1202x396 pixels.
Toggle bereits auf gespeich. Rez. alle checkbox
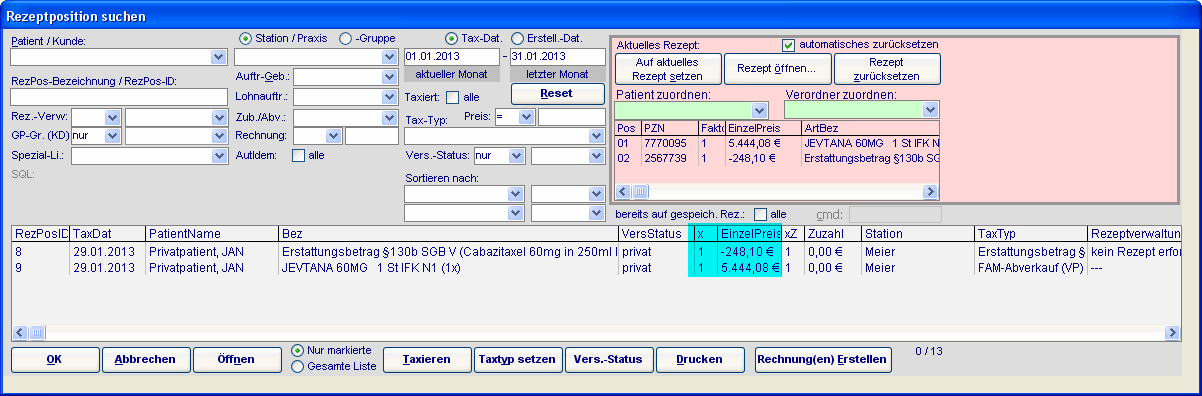tap(760, 214)
